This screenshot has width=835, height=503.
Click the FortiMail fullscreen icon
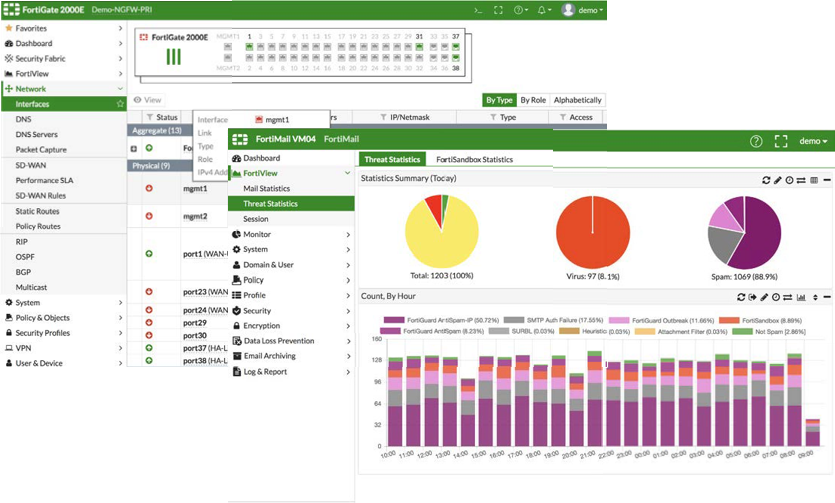(781, 141)
